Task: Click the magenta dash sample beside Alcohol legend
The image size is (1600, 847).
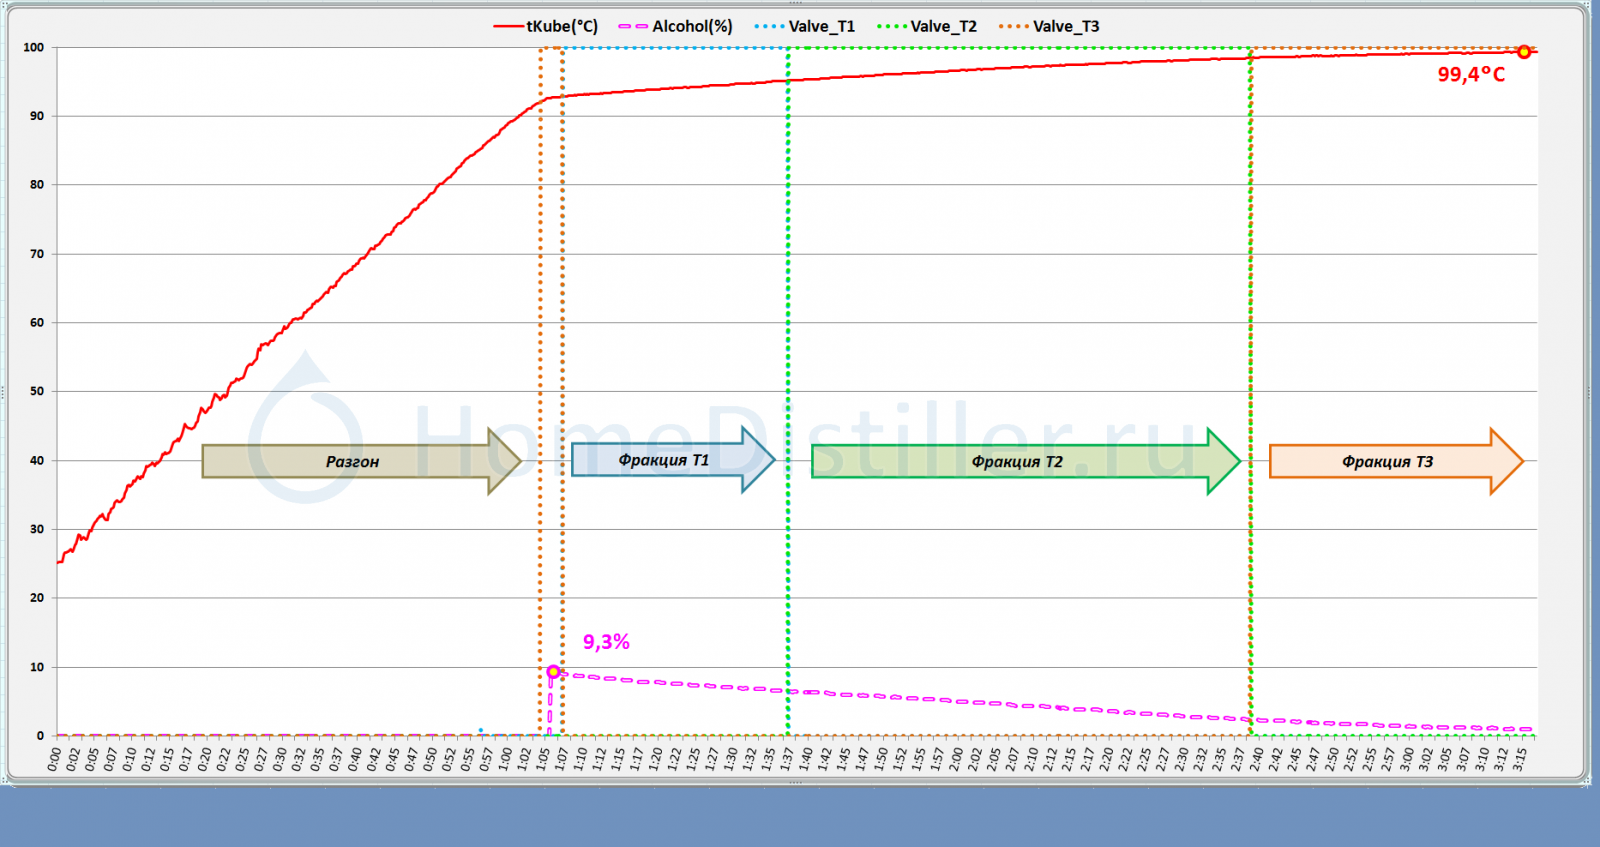Action: 632,27
